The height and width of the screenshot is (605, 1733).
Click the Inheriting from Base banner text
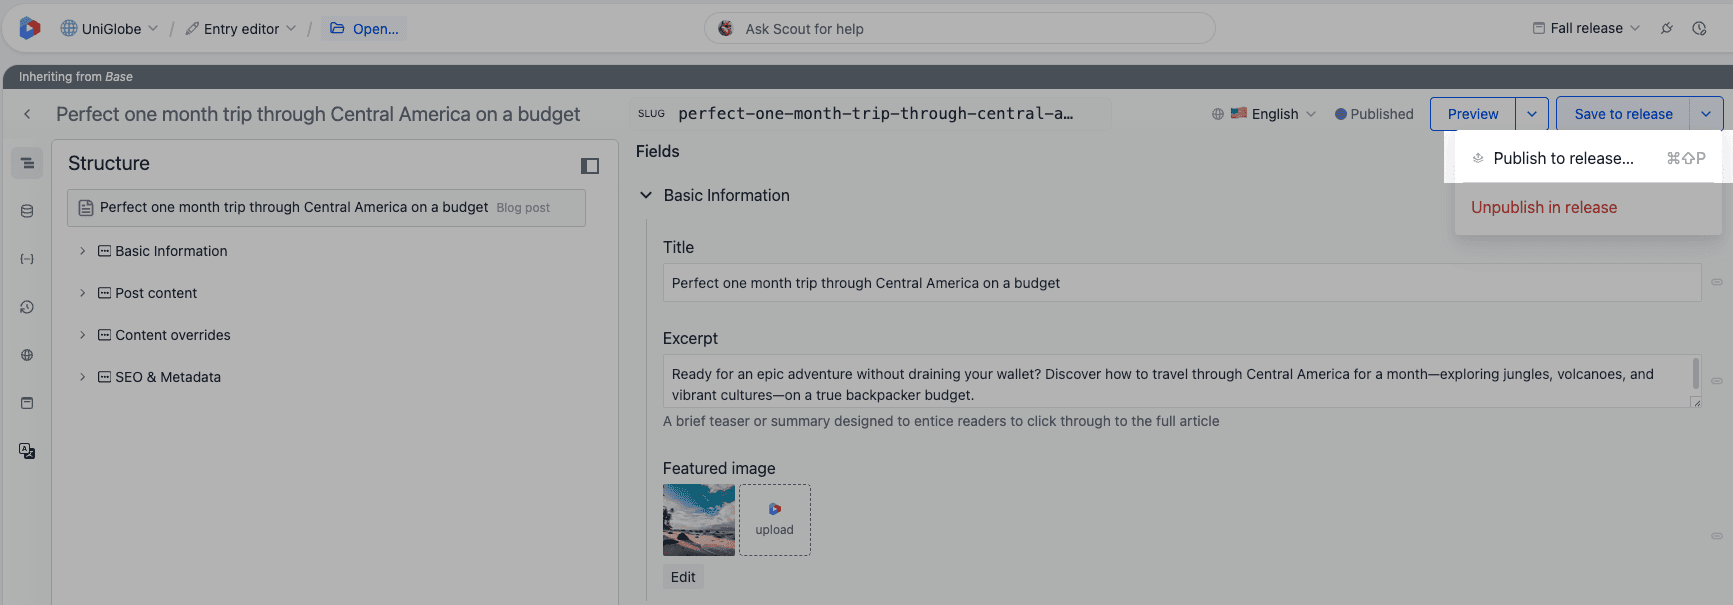pyautogui.click(x=76, y=77)
